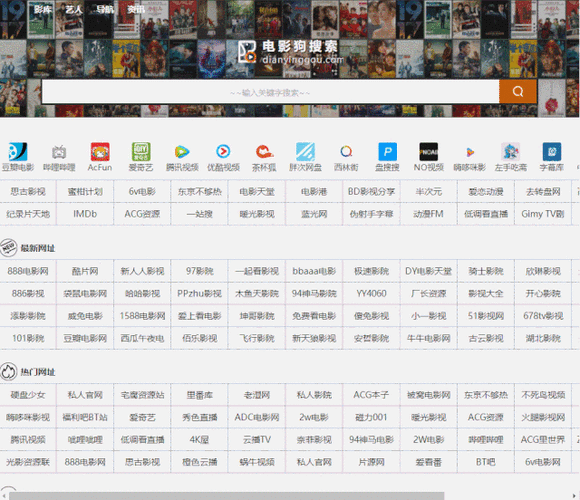The width and height of the screenshot is (580, 500).
Task: Open the 资讯 menu item
Action: [136, 10]
